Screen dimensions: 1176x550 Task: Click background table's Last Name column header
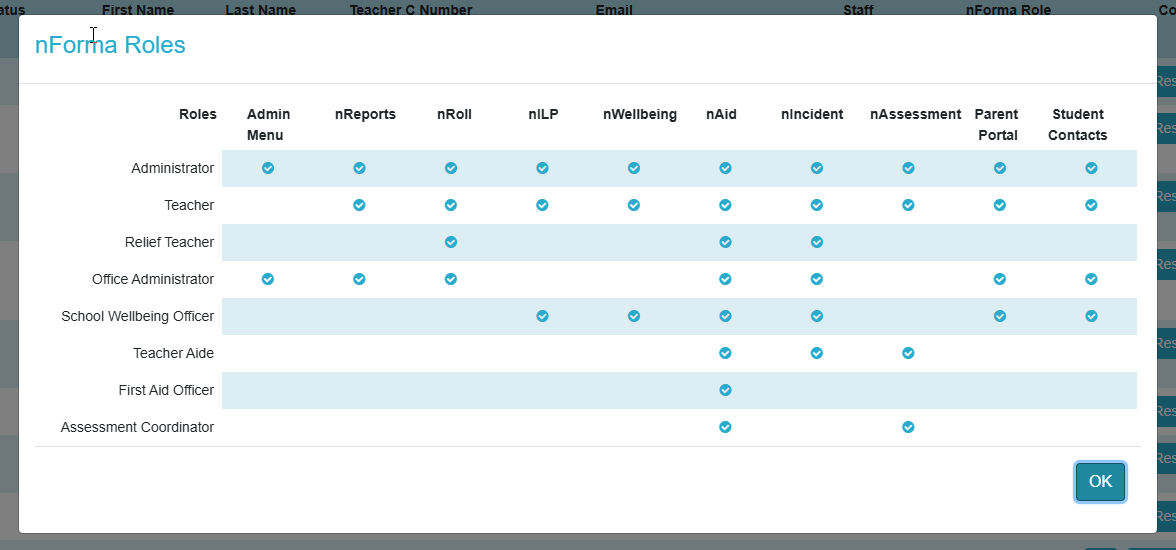(x=260, y=10)
